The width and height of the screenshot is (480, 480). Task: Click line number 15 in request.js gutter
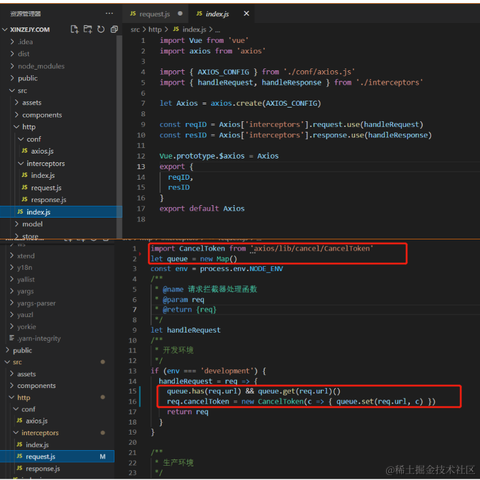133,391
